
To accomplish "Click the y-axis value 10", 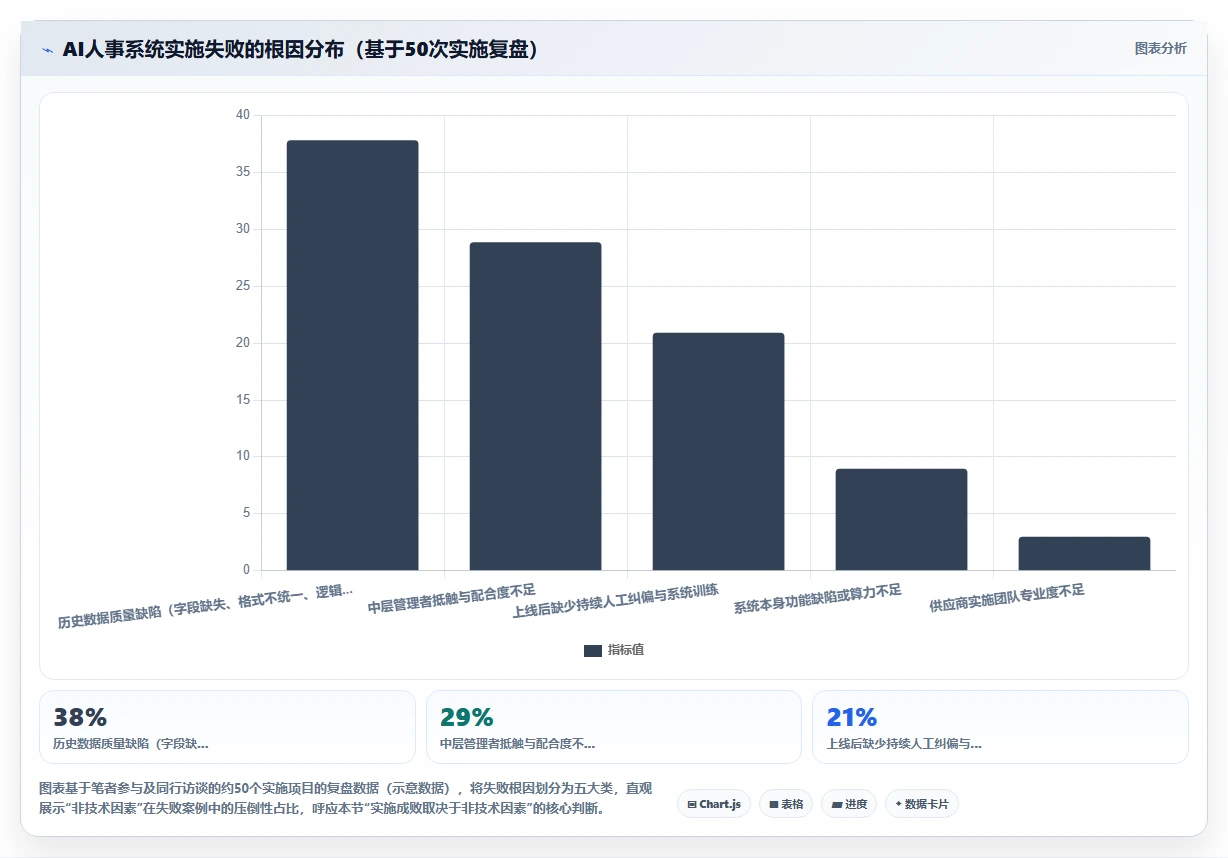I will pyautogui.click(x=243, y=456).
